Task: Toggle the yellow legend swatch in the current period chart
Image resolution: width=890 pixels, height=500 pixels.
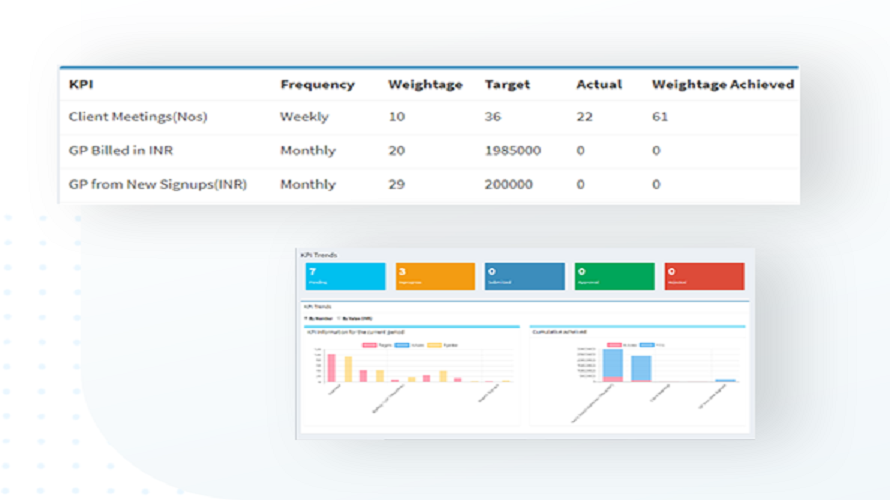Action: pos(435,345)
